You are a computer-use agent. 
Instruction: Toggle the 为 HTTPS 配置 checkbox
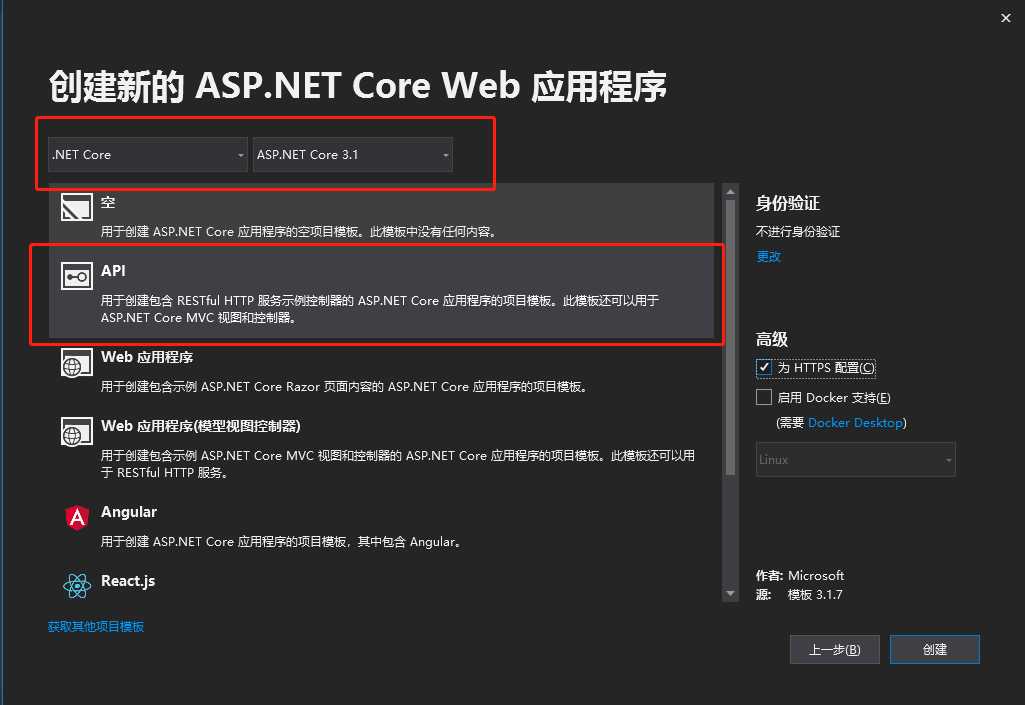(x=764, y=368)
